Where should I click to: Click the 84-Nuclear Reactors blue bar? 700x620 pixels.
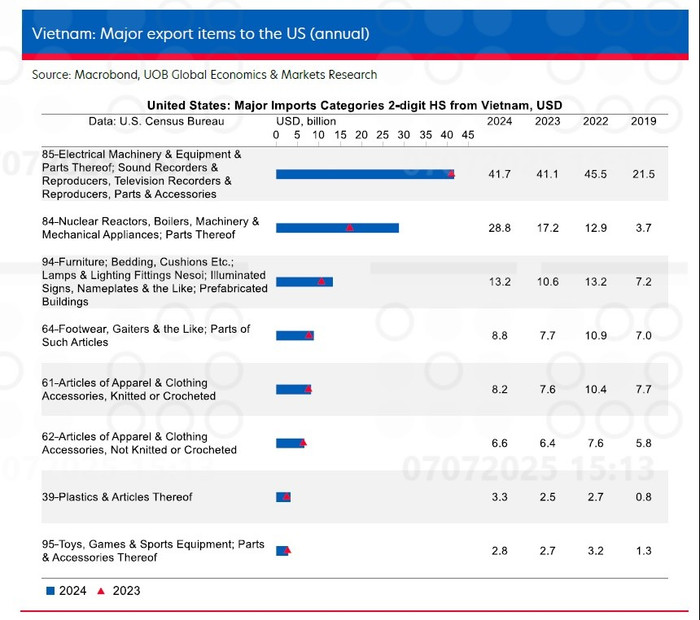pos(337,228)
